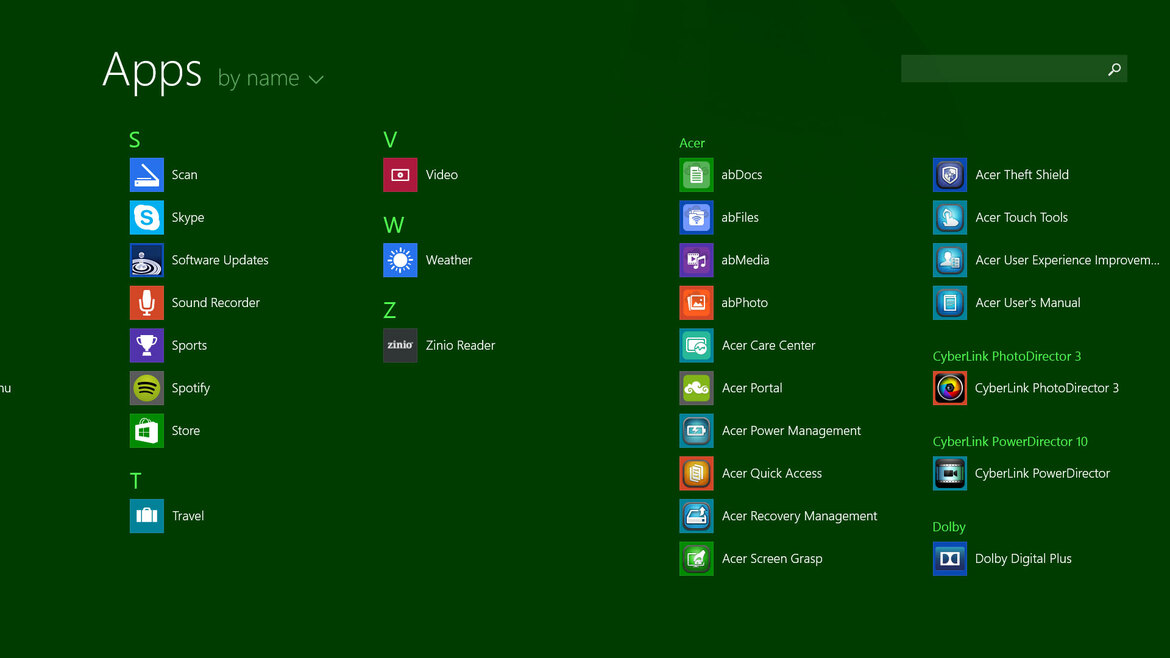The width and height of the screenshot is (1170, 658).
Task: Launch Acer Touch Tools icon
Action: [x=950, y=217]
